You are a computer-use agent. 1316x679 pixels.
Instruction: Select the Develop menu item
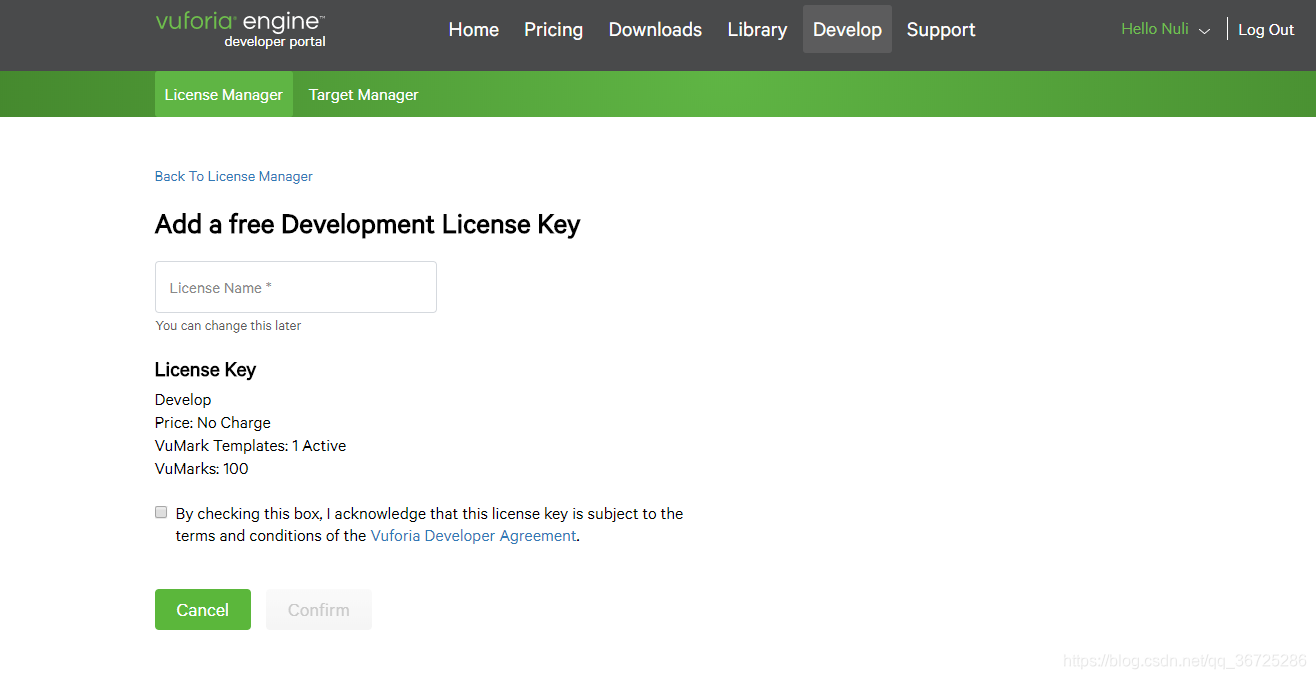click(x=847, y=29)
